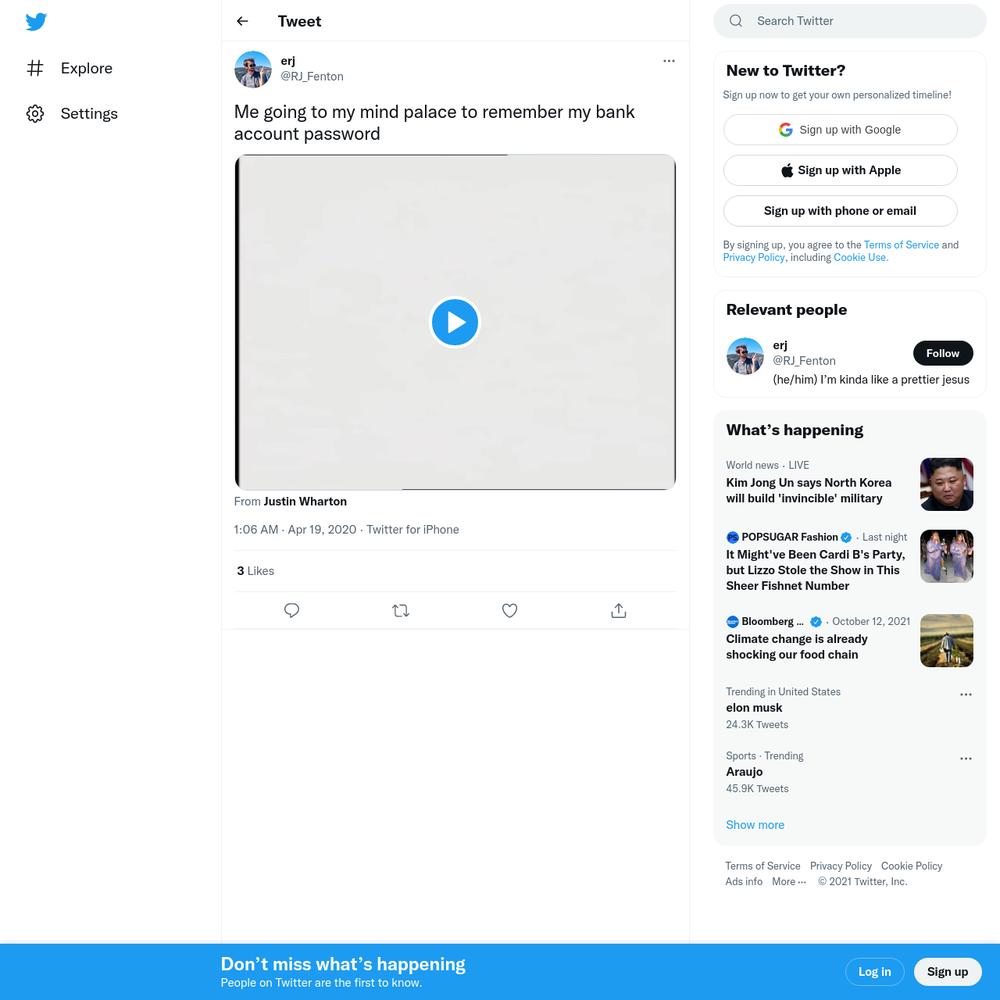This screenshot has width=1000, height=1000.
Task: Open the Kim Jong Un news headline
Action: [808, 490]
